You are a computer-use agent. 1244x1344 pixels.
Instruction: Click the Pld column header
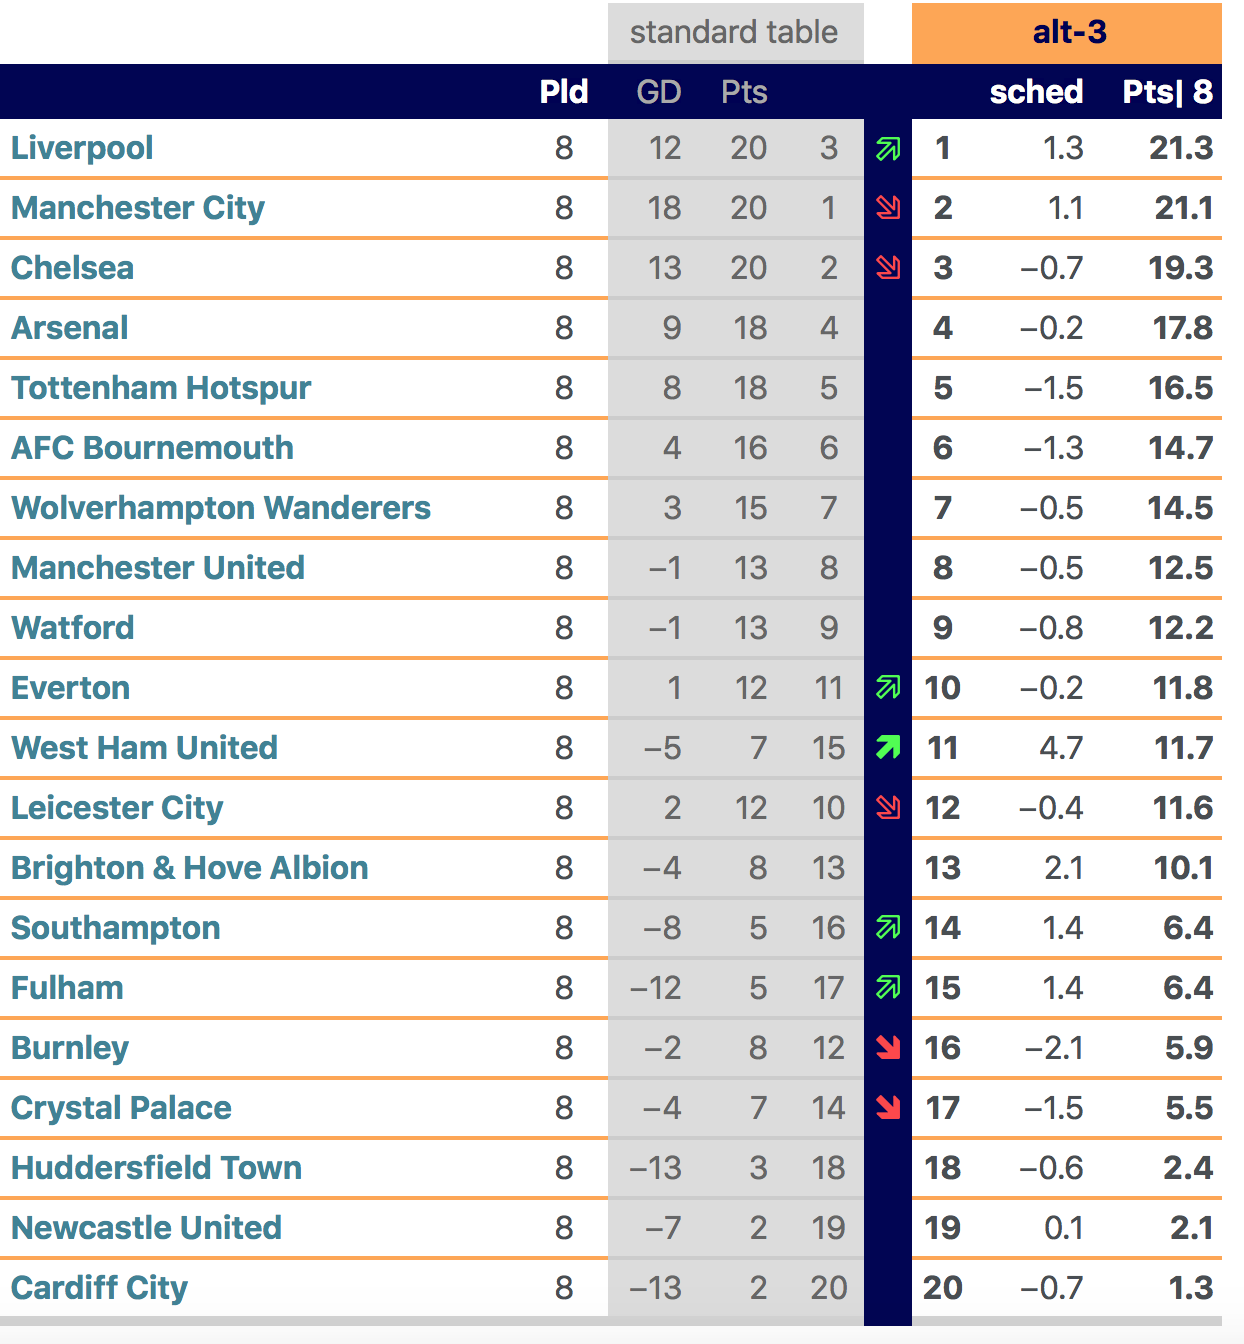(x=564, y=92)
